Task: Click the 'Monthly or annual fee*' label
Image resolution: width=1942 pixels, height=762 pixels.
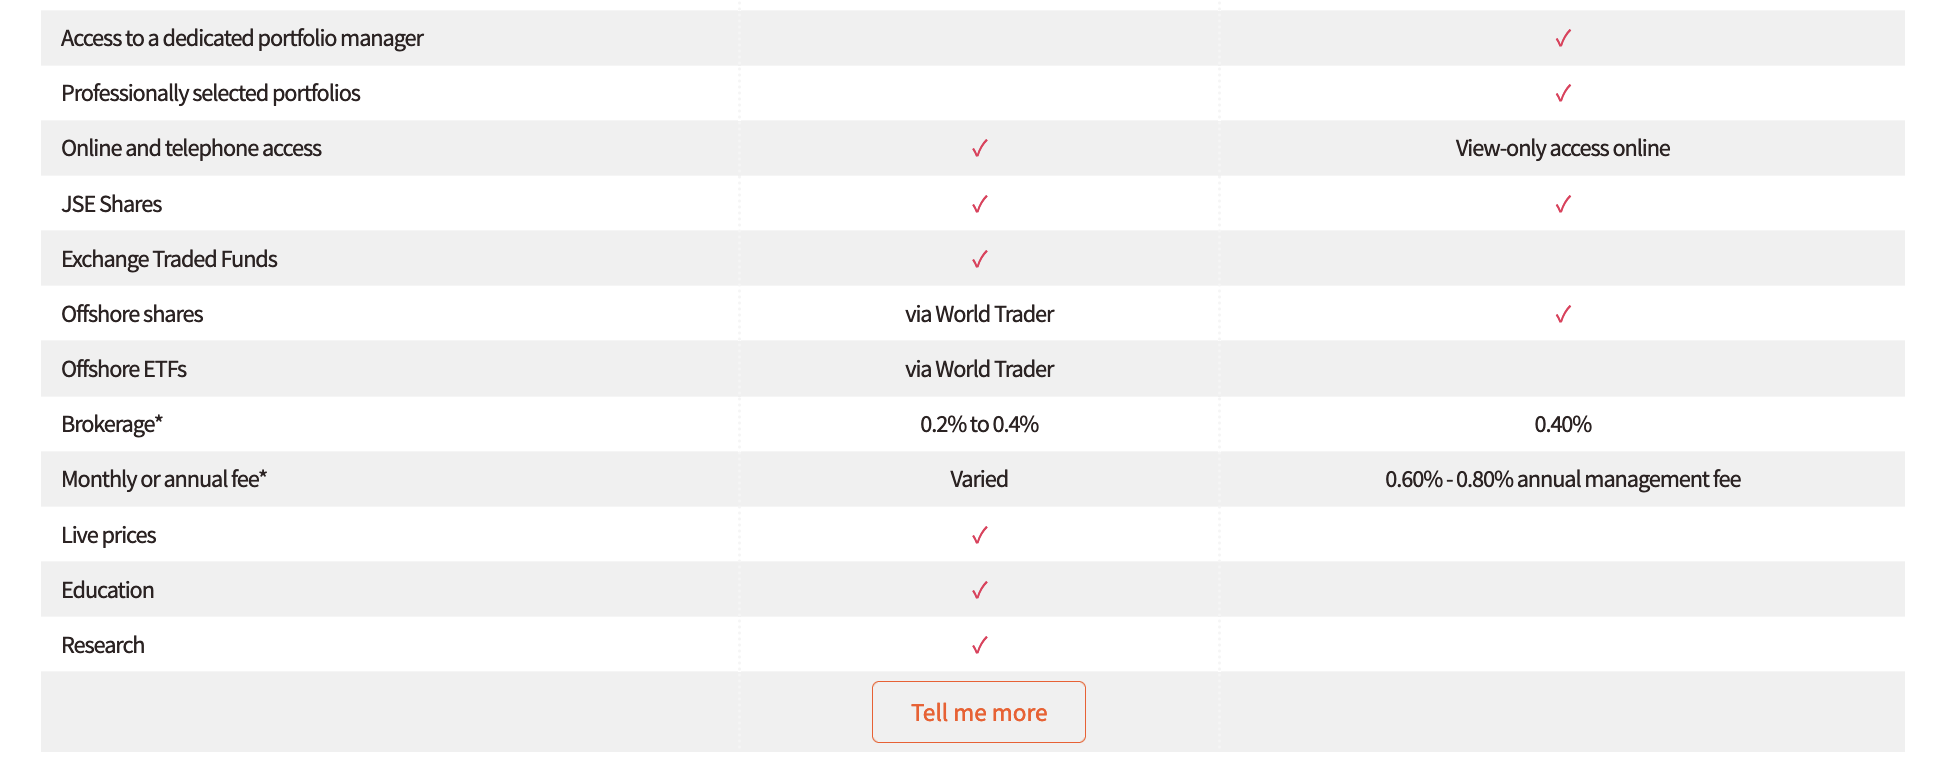Action: pos(164,479)
